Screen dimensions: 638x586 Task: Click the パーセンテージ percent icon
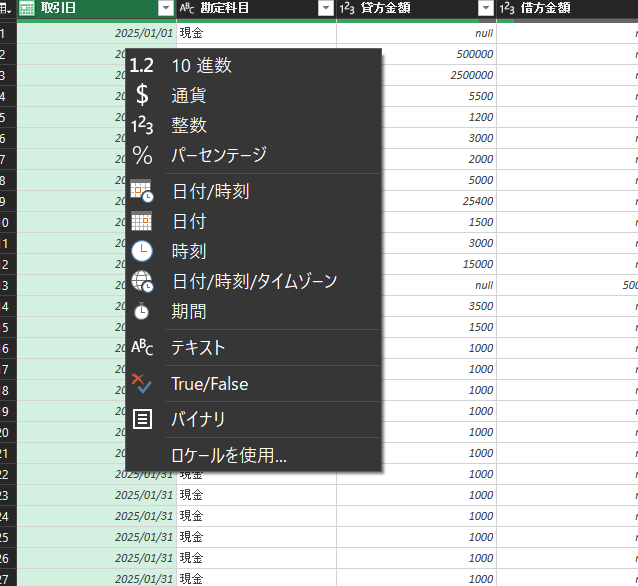(142, 156)
